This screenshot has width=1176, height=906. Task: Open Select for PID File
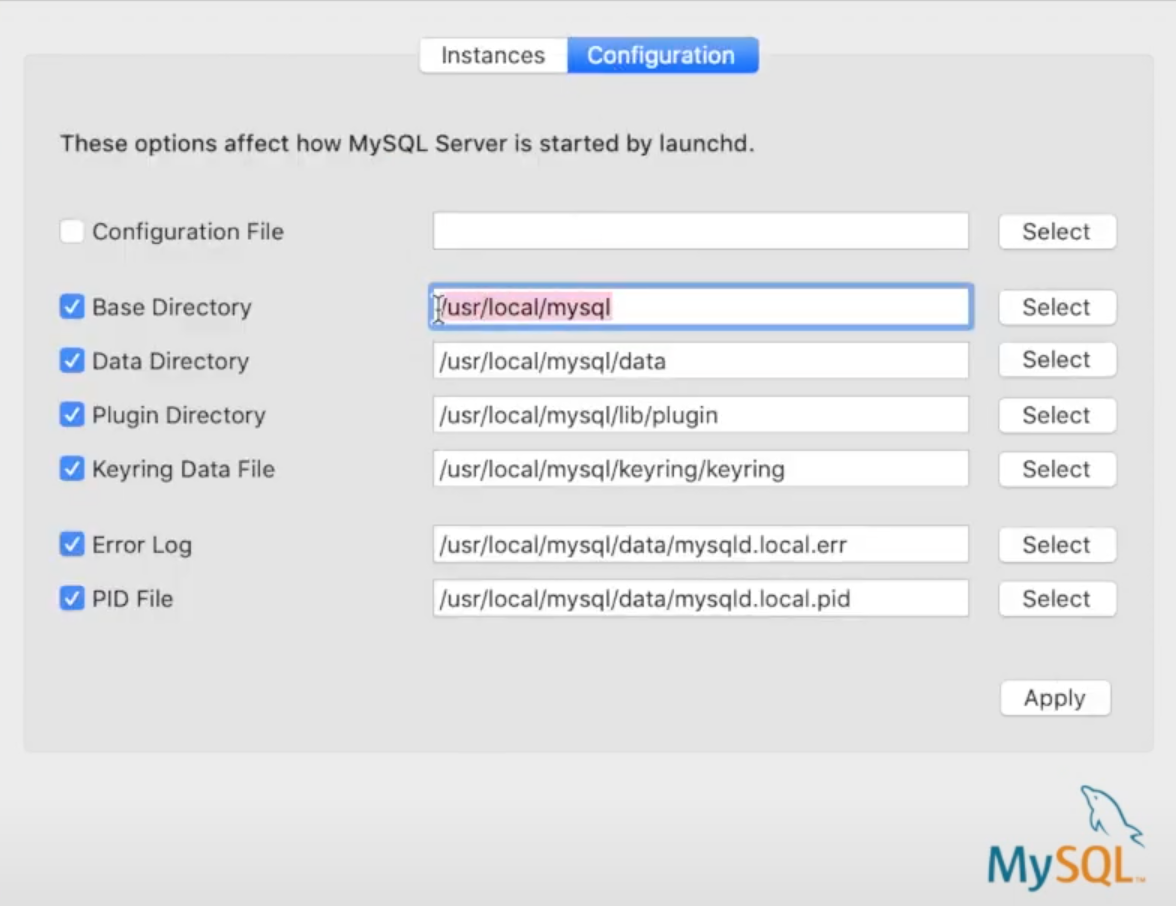click(1057, 599)
